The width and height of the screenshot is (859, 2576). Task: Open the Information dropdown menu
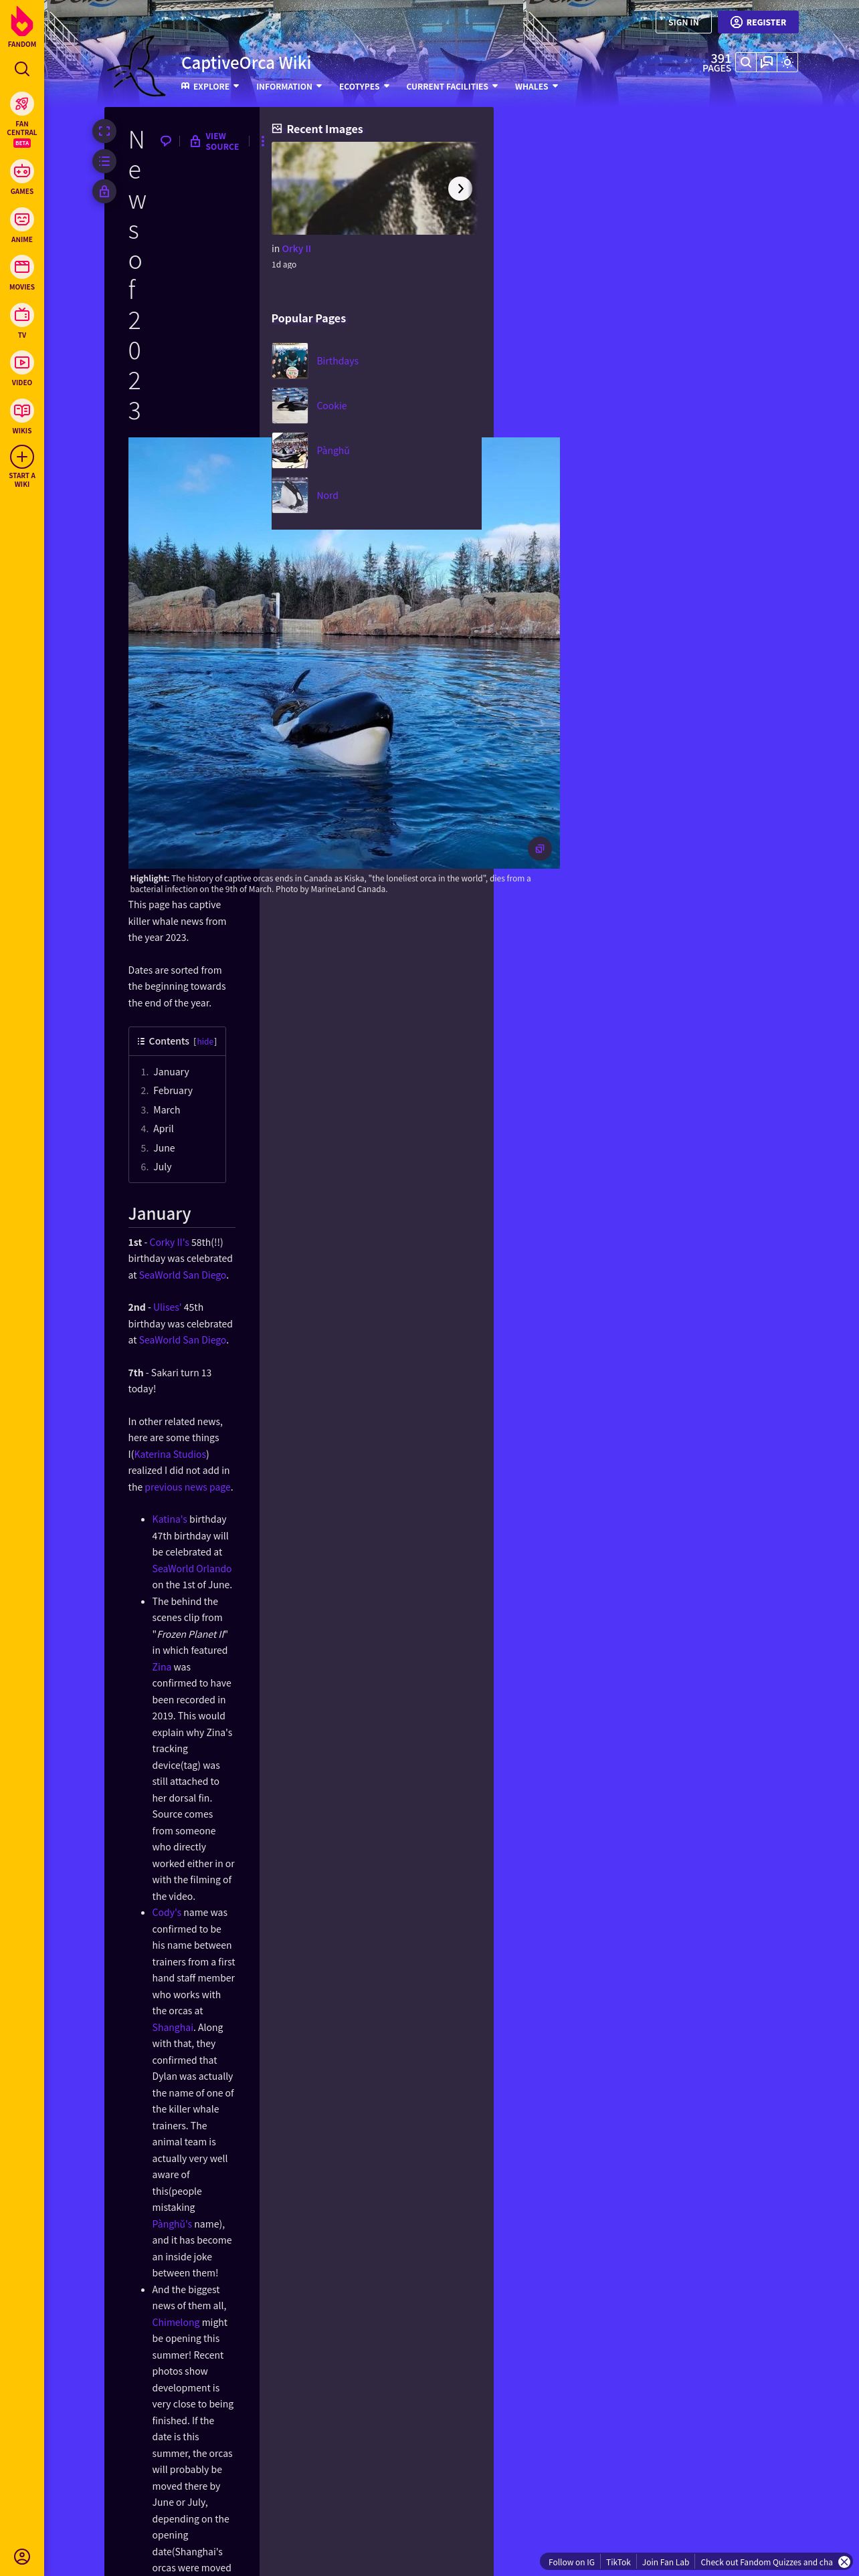click(x=289, y=87)
